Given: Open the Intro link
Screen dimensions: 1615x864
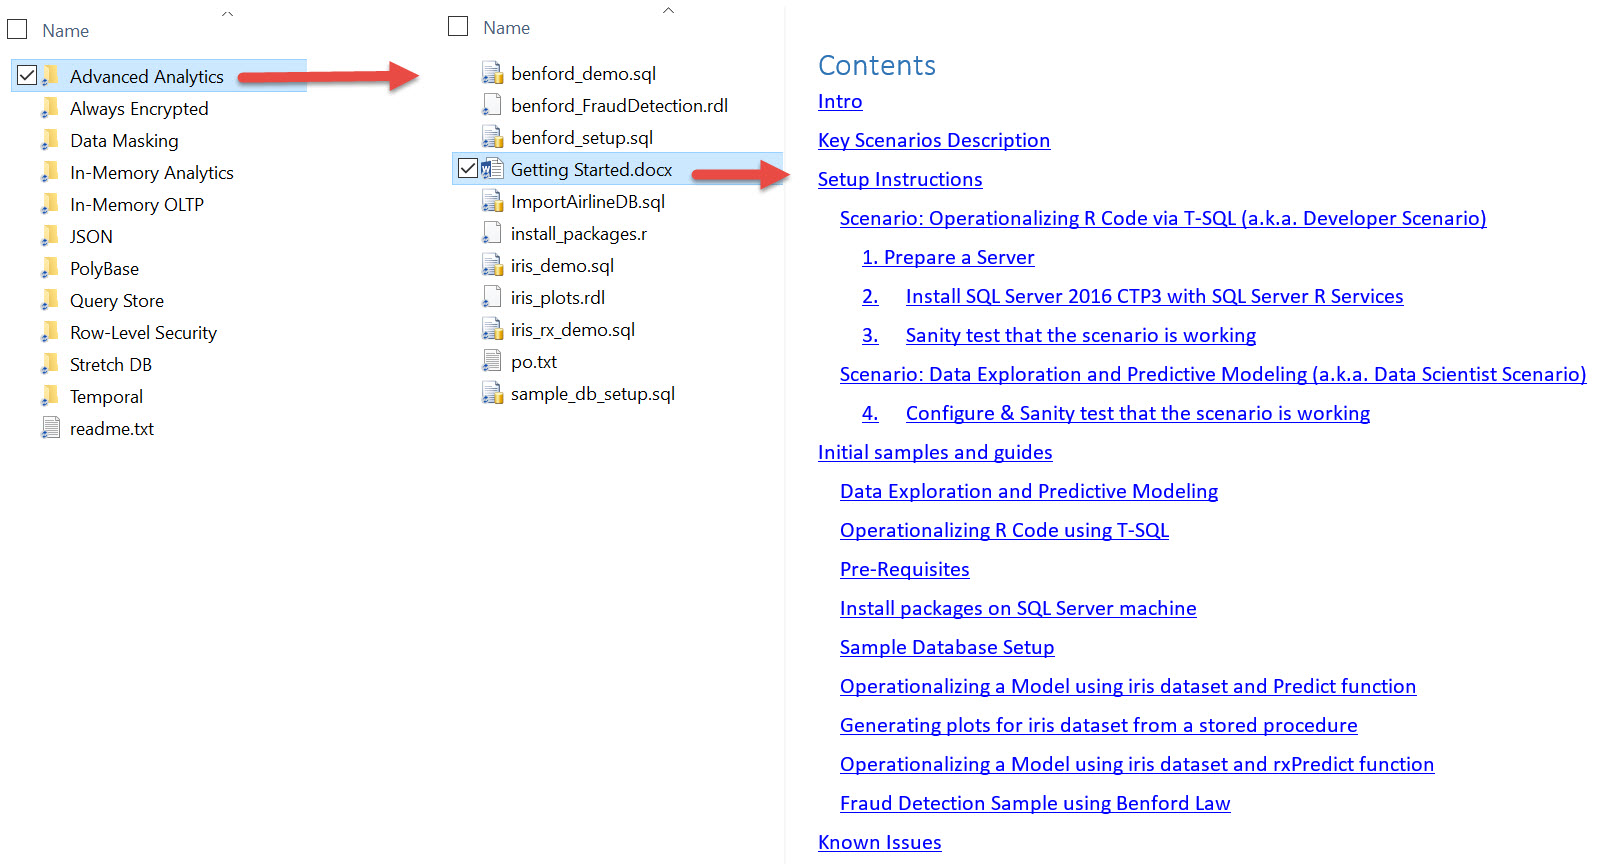Looking at the screenshot, I should [x=840, y=102].
